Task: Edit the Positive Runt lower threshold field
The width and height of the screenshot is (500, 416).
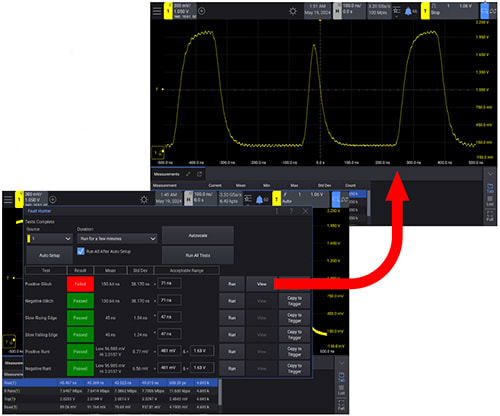Action: tap(169, 351)
